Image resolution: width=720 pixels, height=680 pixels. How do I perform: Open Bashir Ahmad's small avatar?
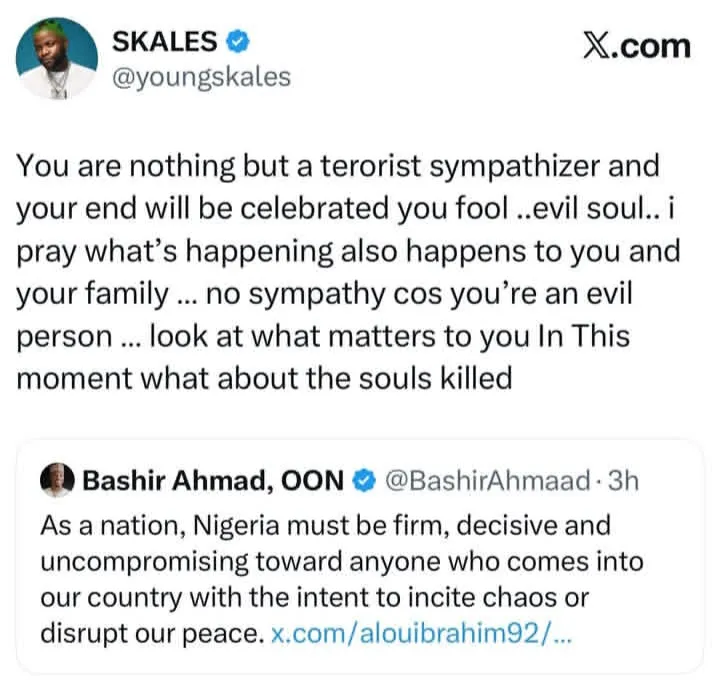coord(58,481)
